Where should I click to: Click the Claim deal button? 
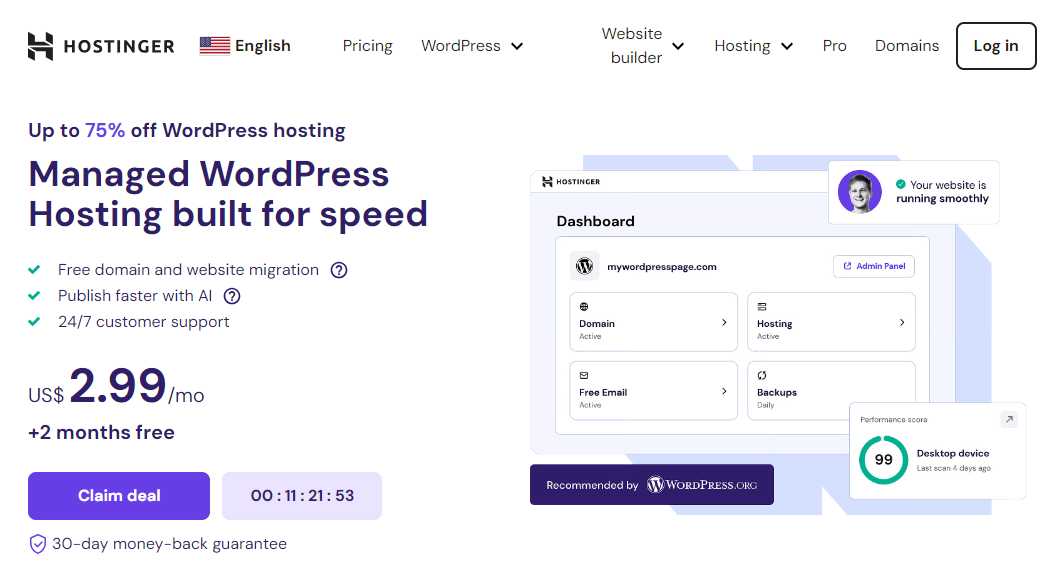coord(119,496)
